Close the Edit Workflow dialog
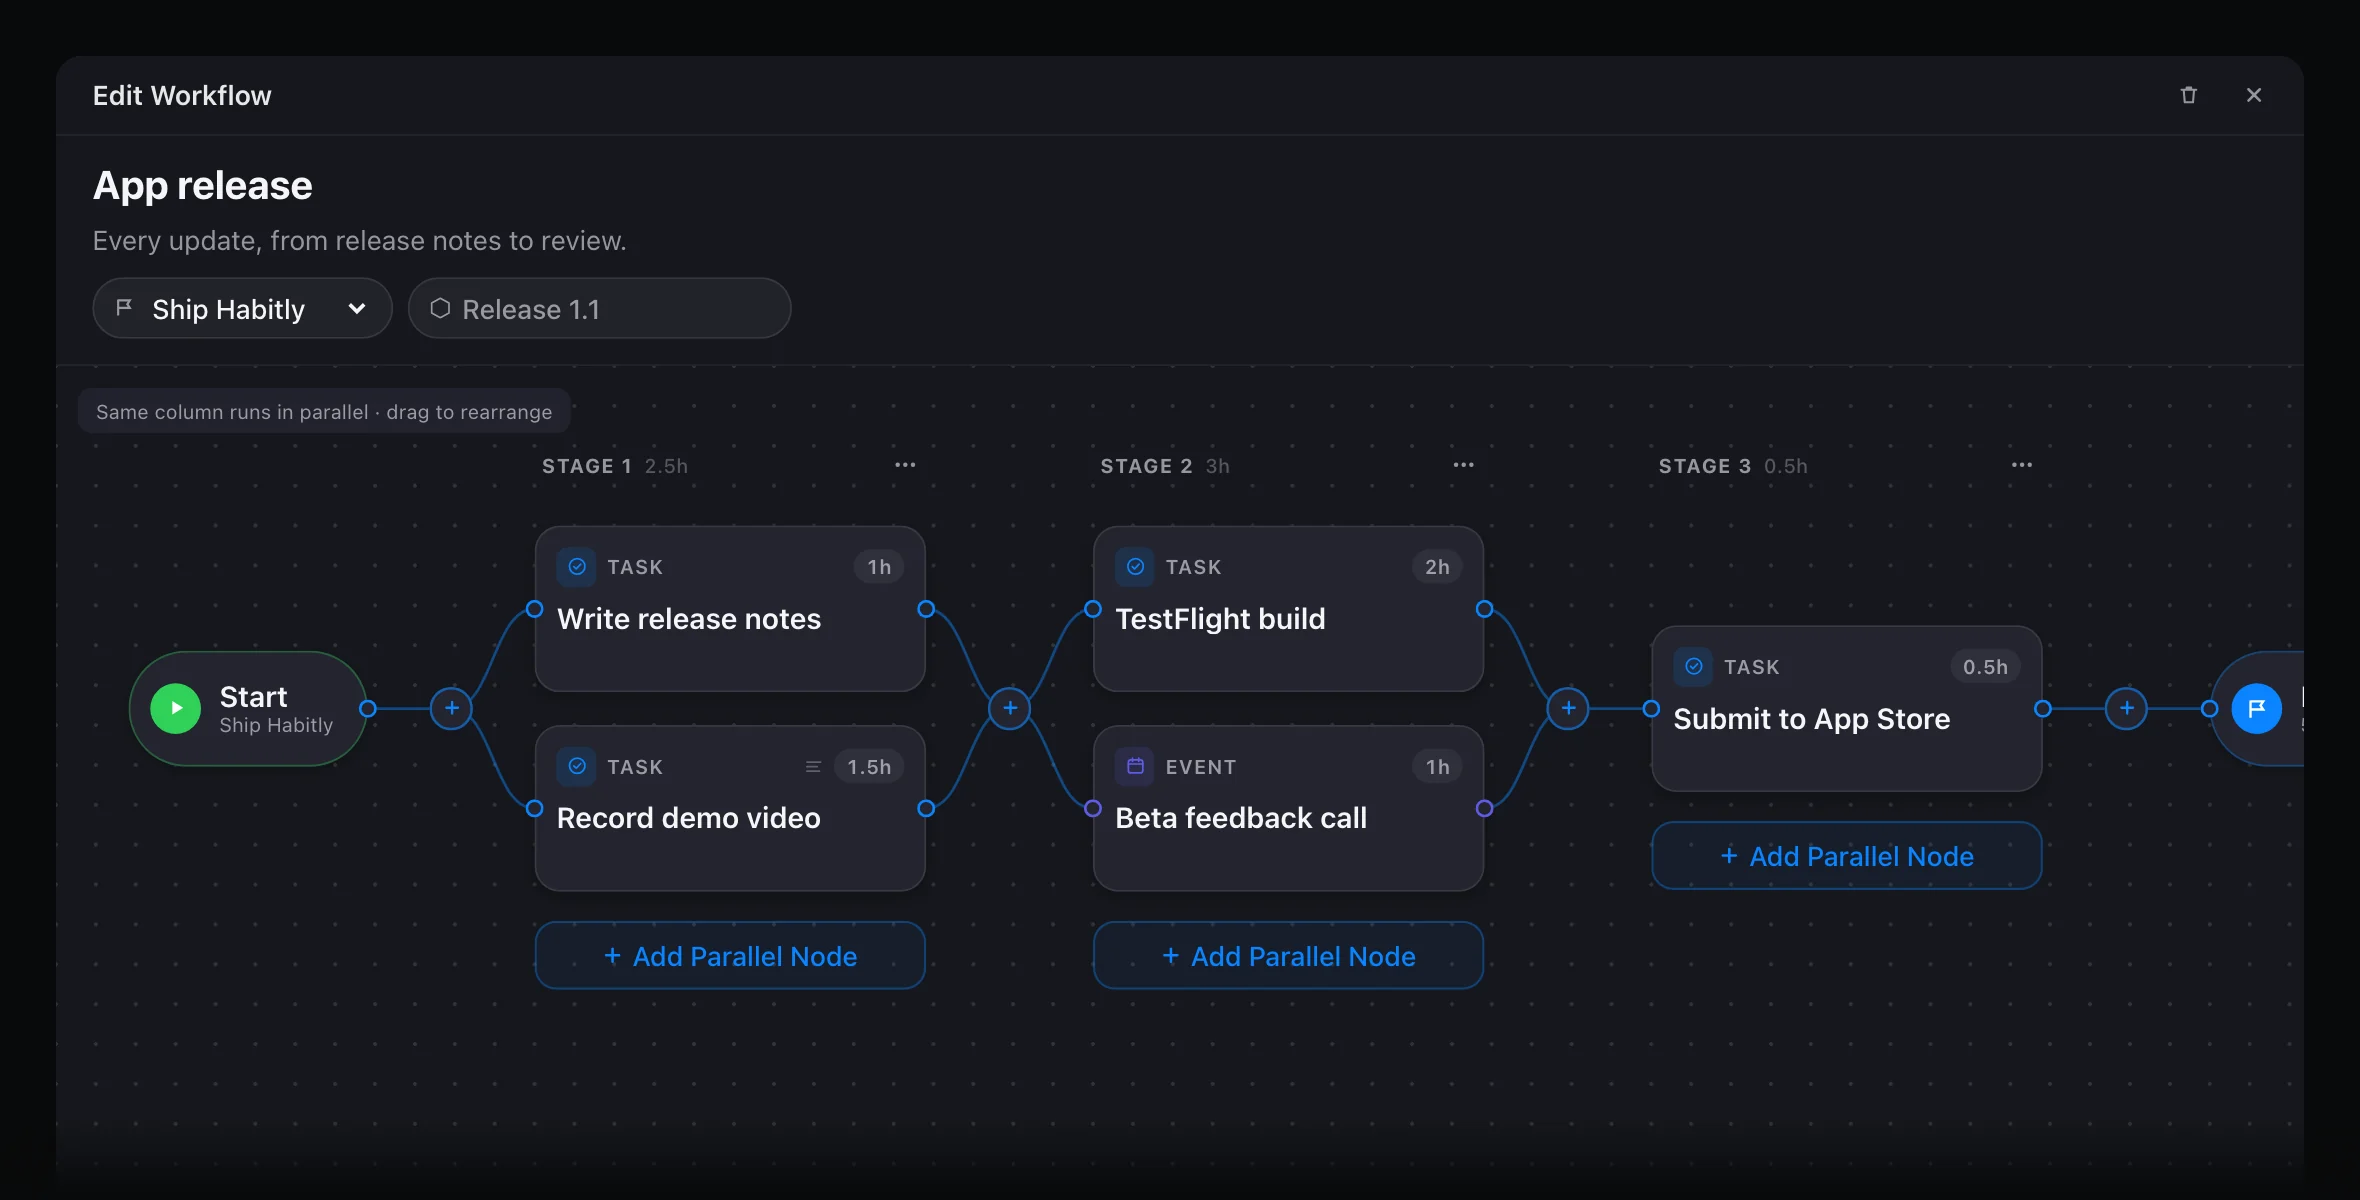 tap(2253, 95)
